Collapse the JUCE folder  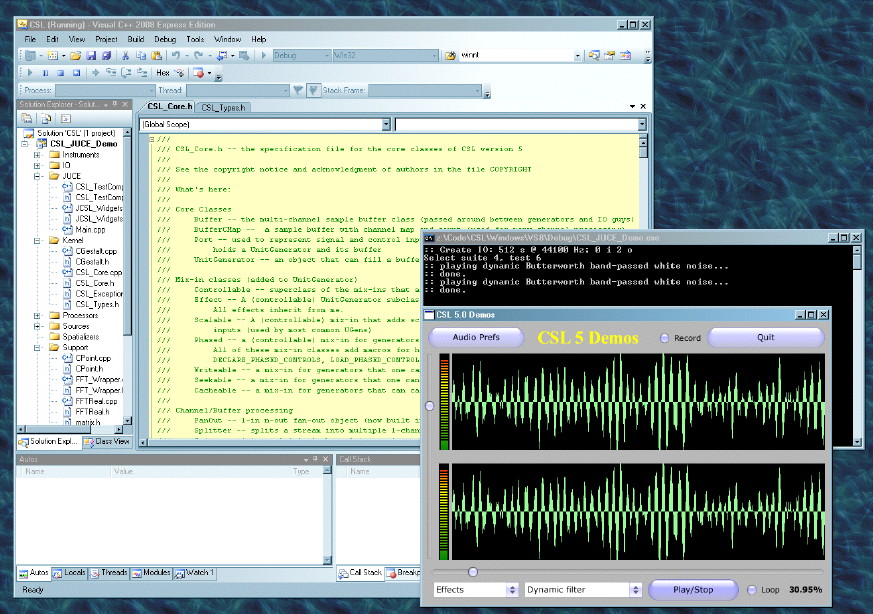point(37,176)
